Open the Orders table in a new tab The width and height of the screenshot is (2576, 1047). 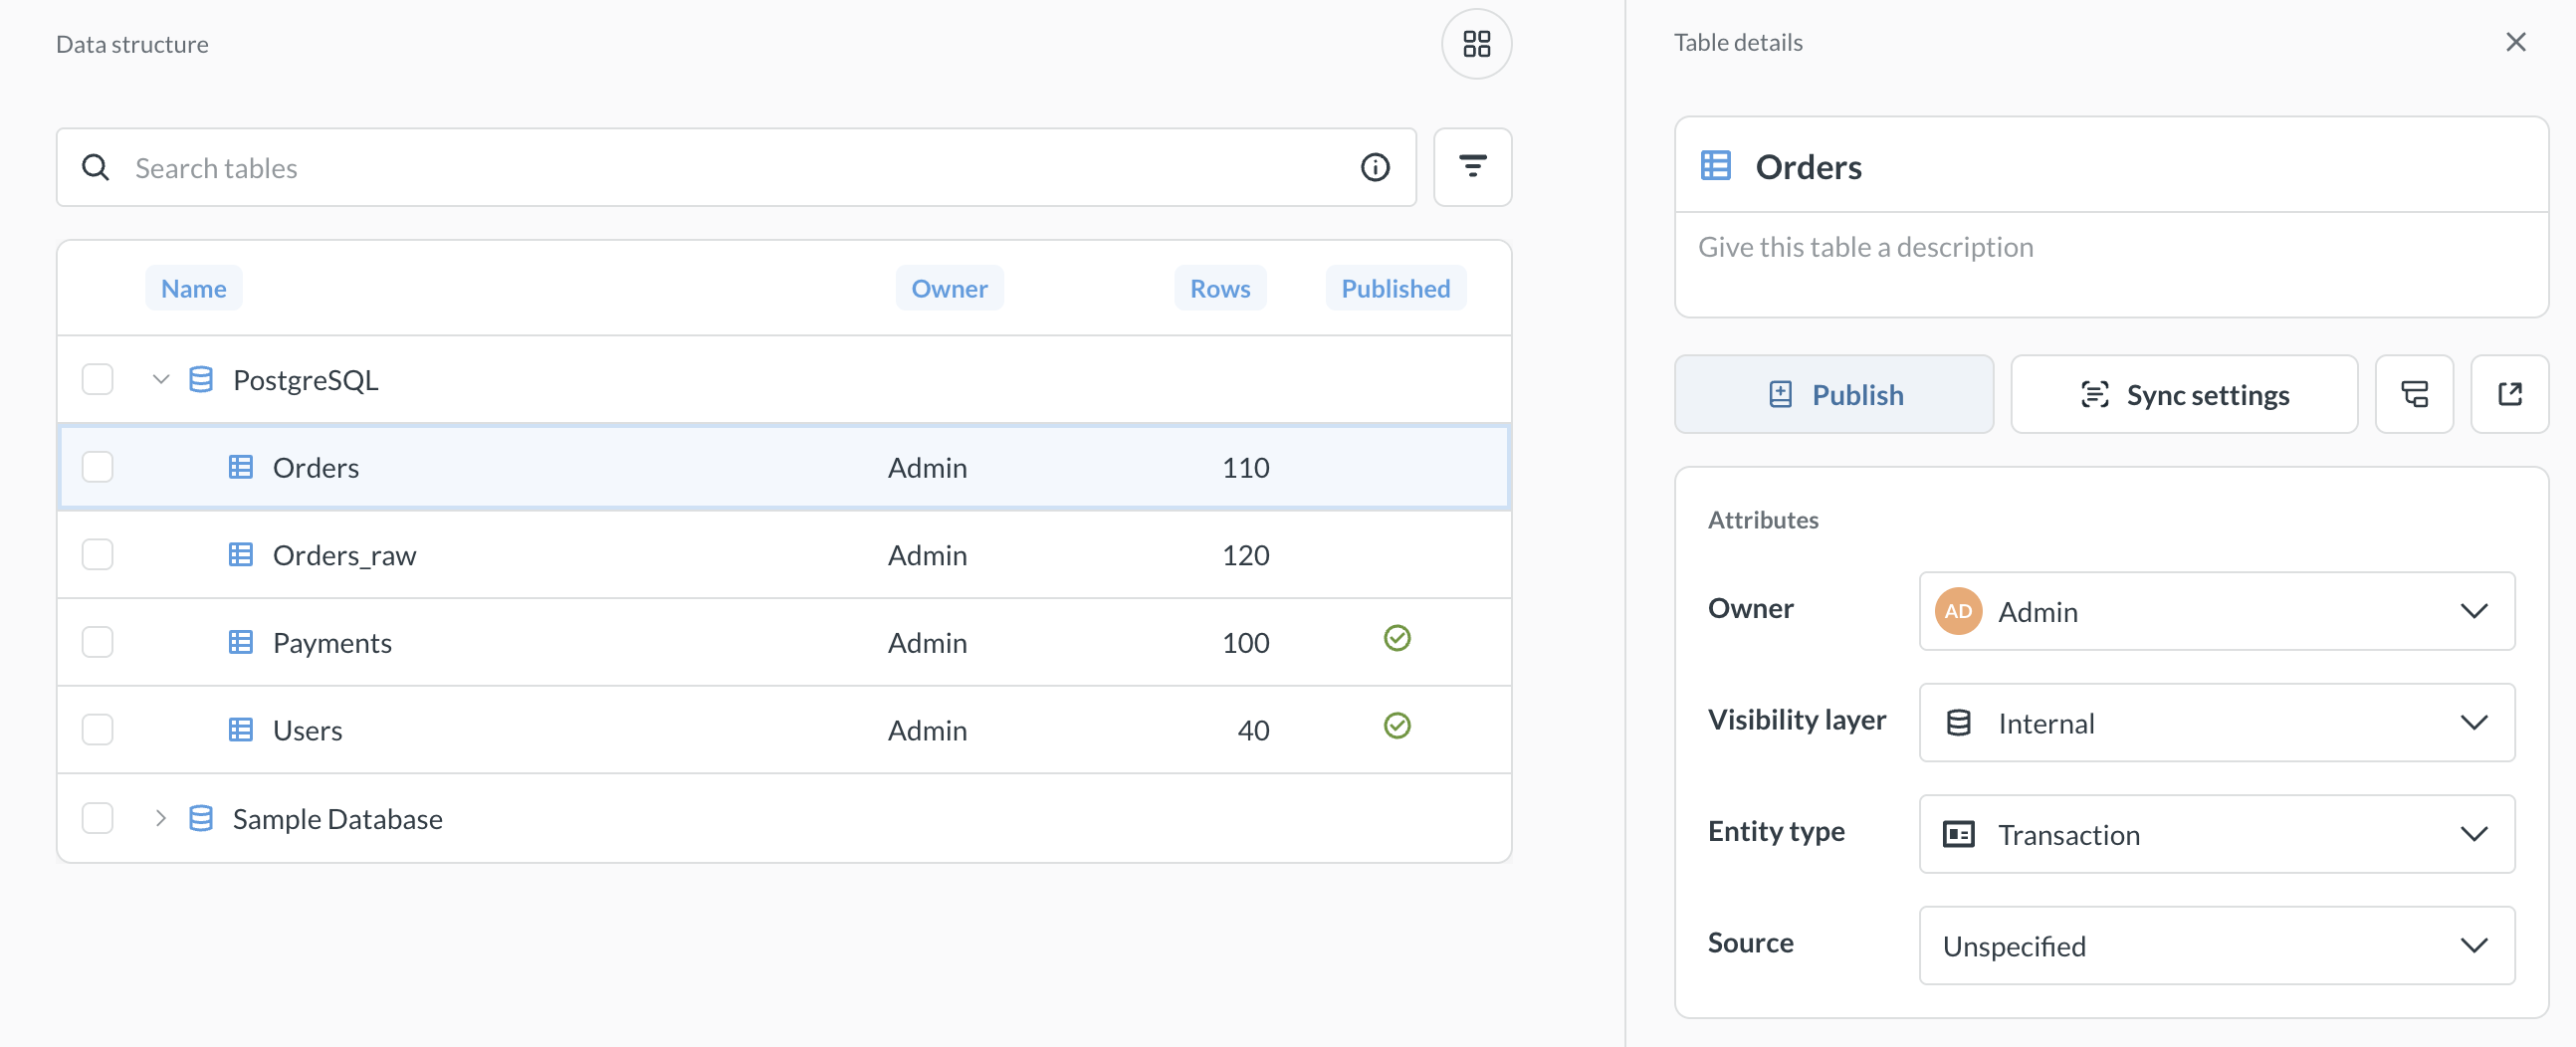coord(2511,394)
